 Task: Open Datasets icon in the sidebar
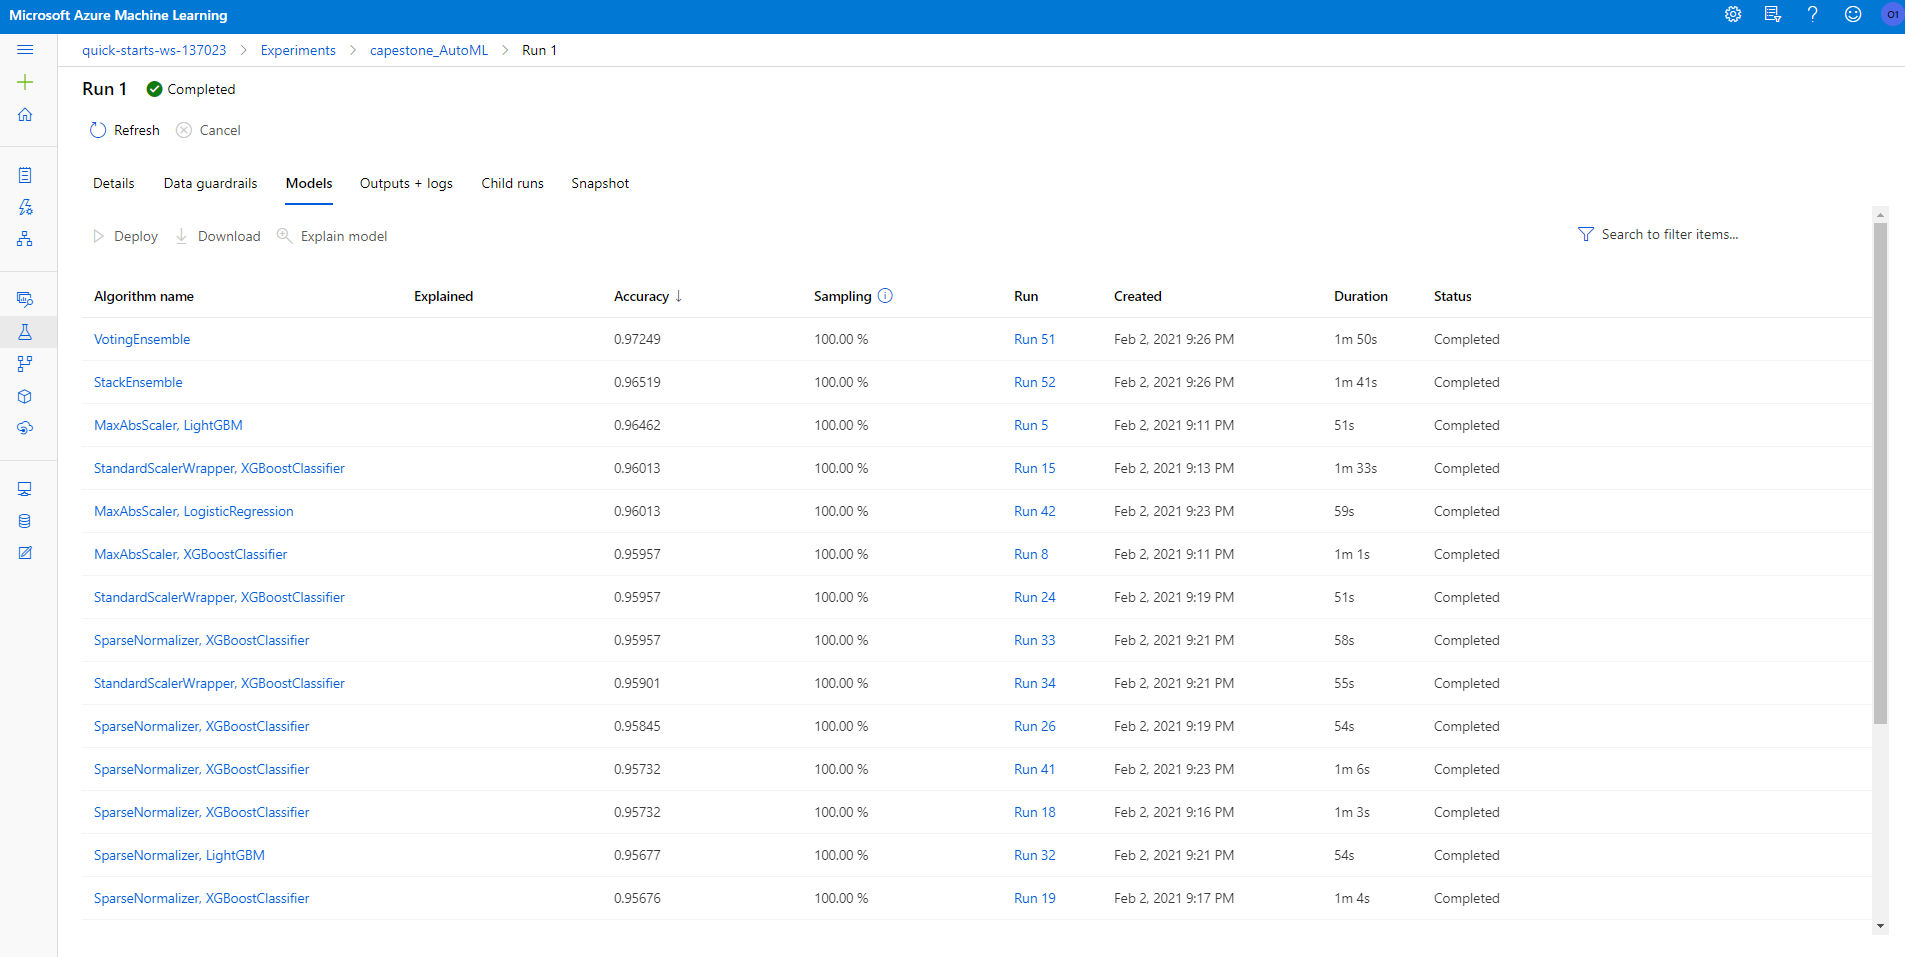point(25,299)
